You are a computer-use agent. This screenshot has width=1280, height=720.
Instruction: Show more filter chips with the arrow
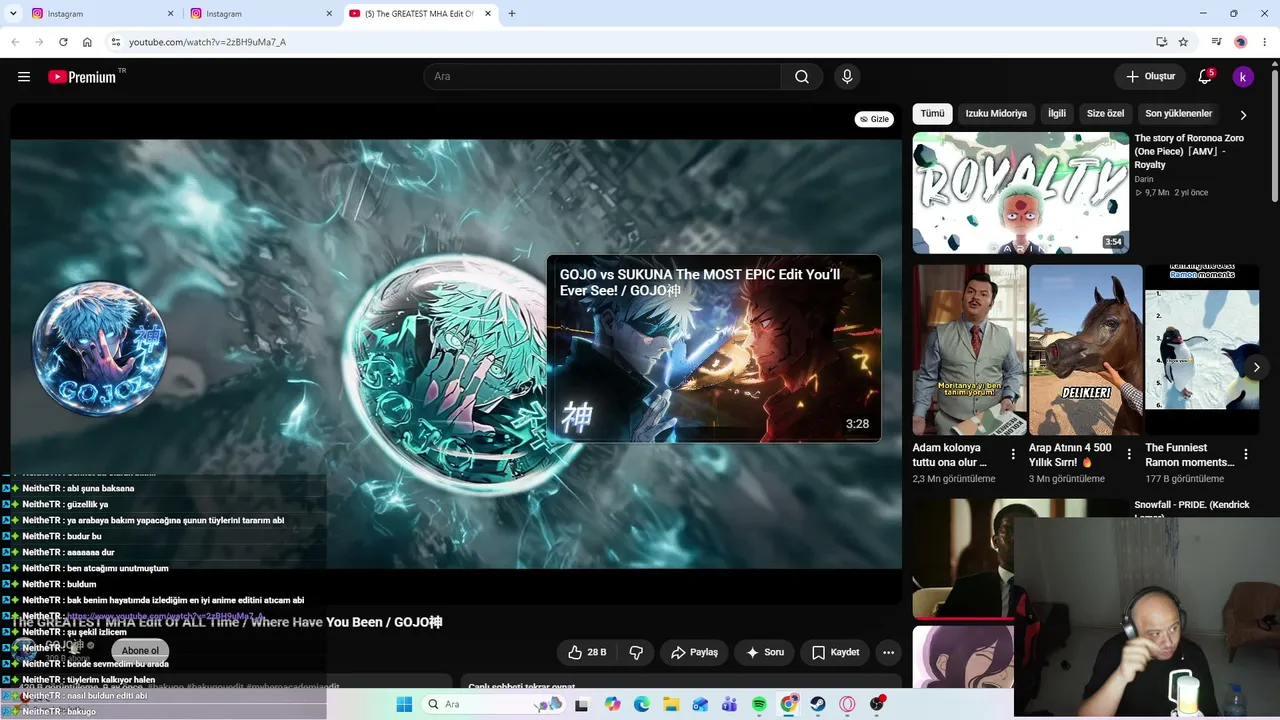pos(1243,115)
